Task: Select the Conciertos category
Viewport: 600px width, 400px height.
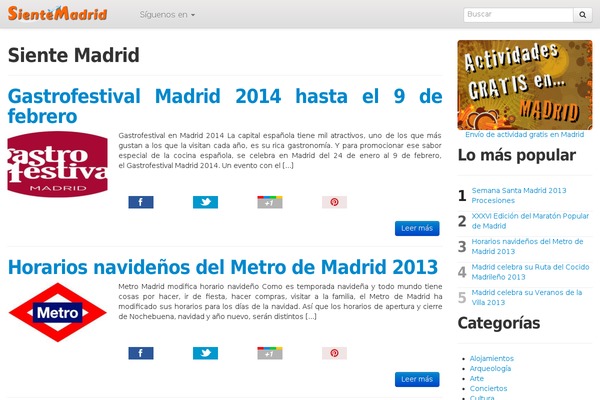Action: [x=489, y=388]
